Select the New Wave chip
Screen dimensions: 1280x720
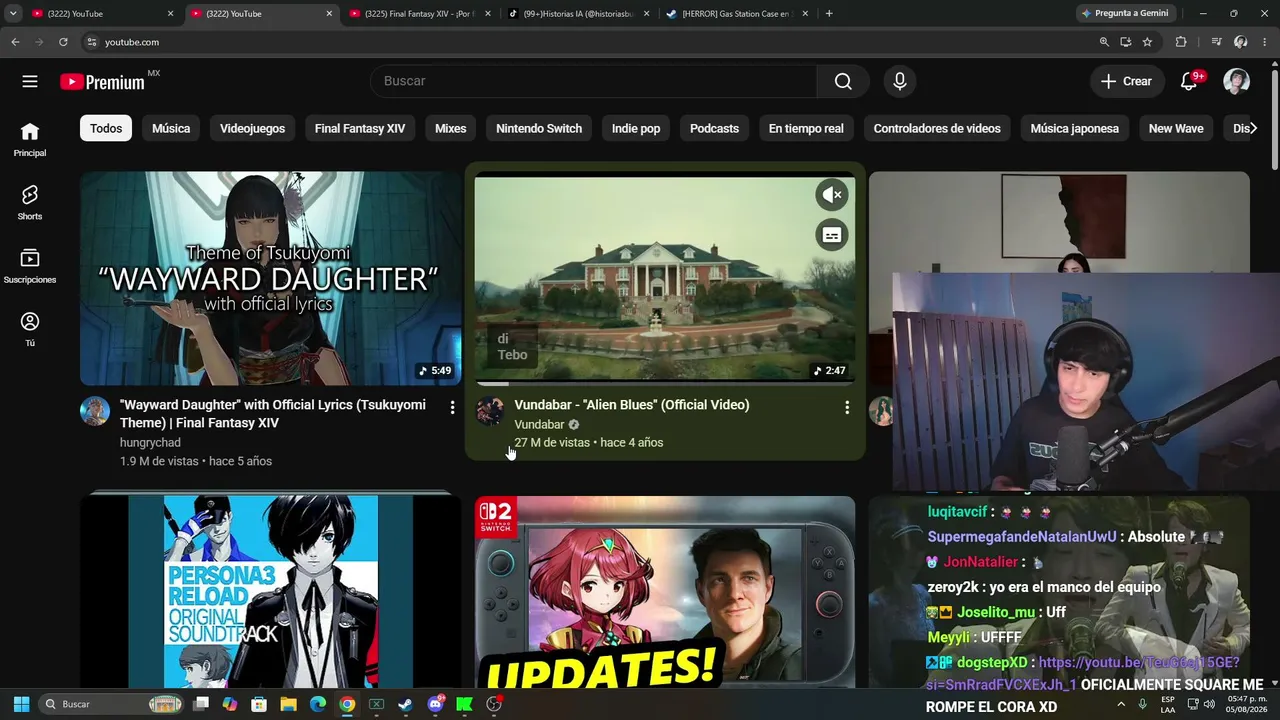(1176, 128)
